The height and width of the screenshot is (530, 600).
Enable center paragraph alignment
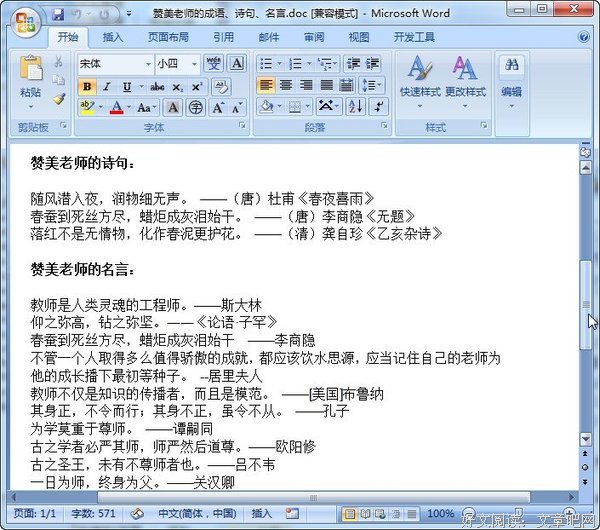[x=286, y=85]
